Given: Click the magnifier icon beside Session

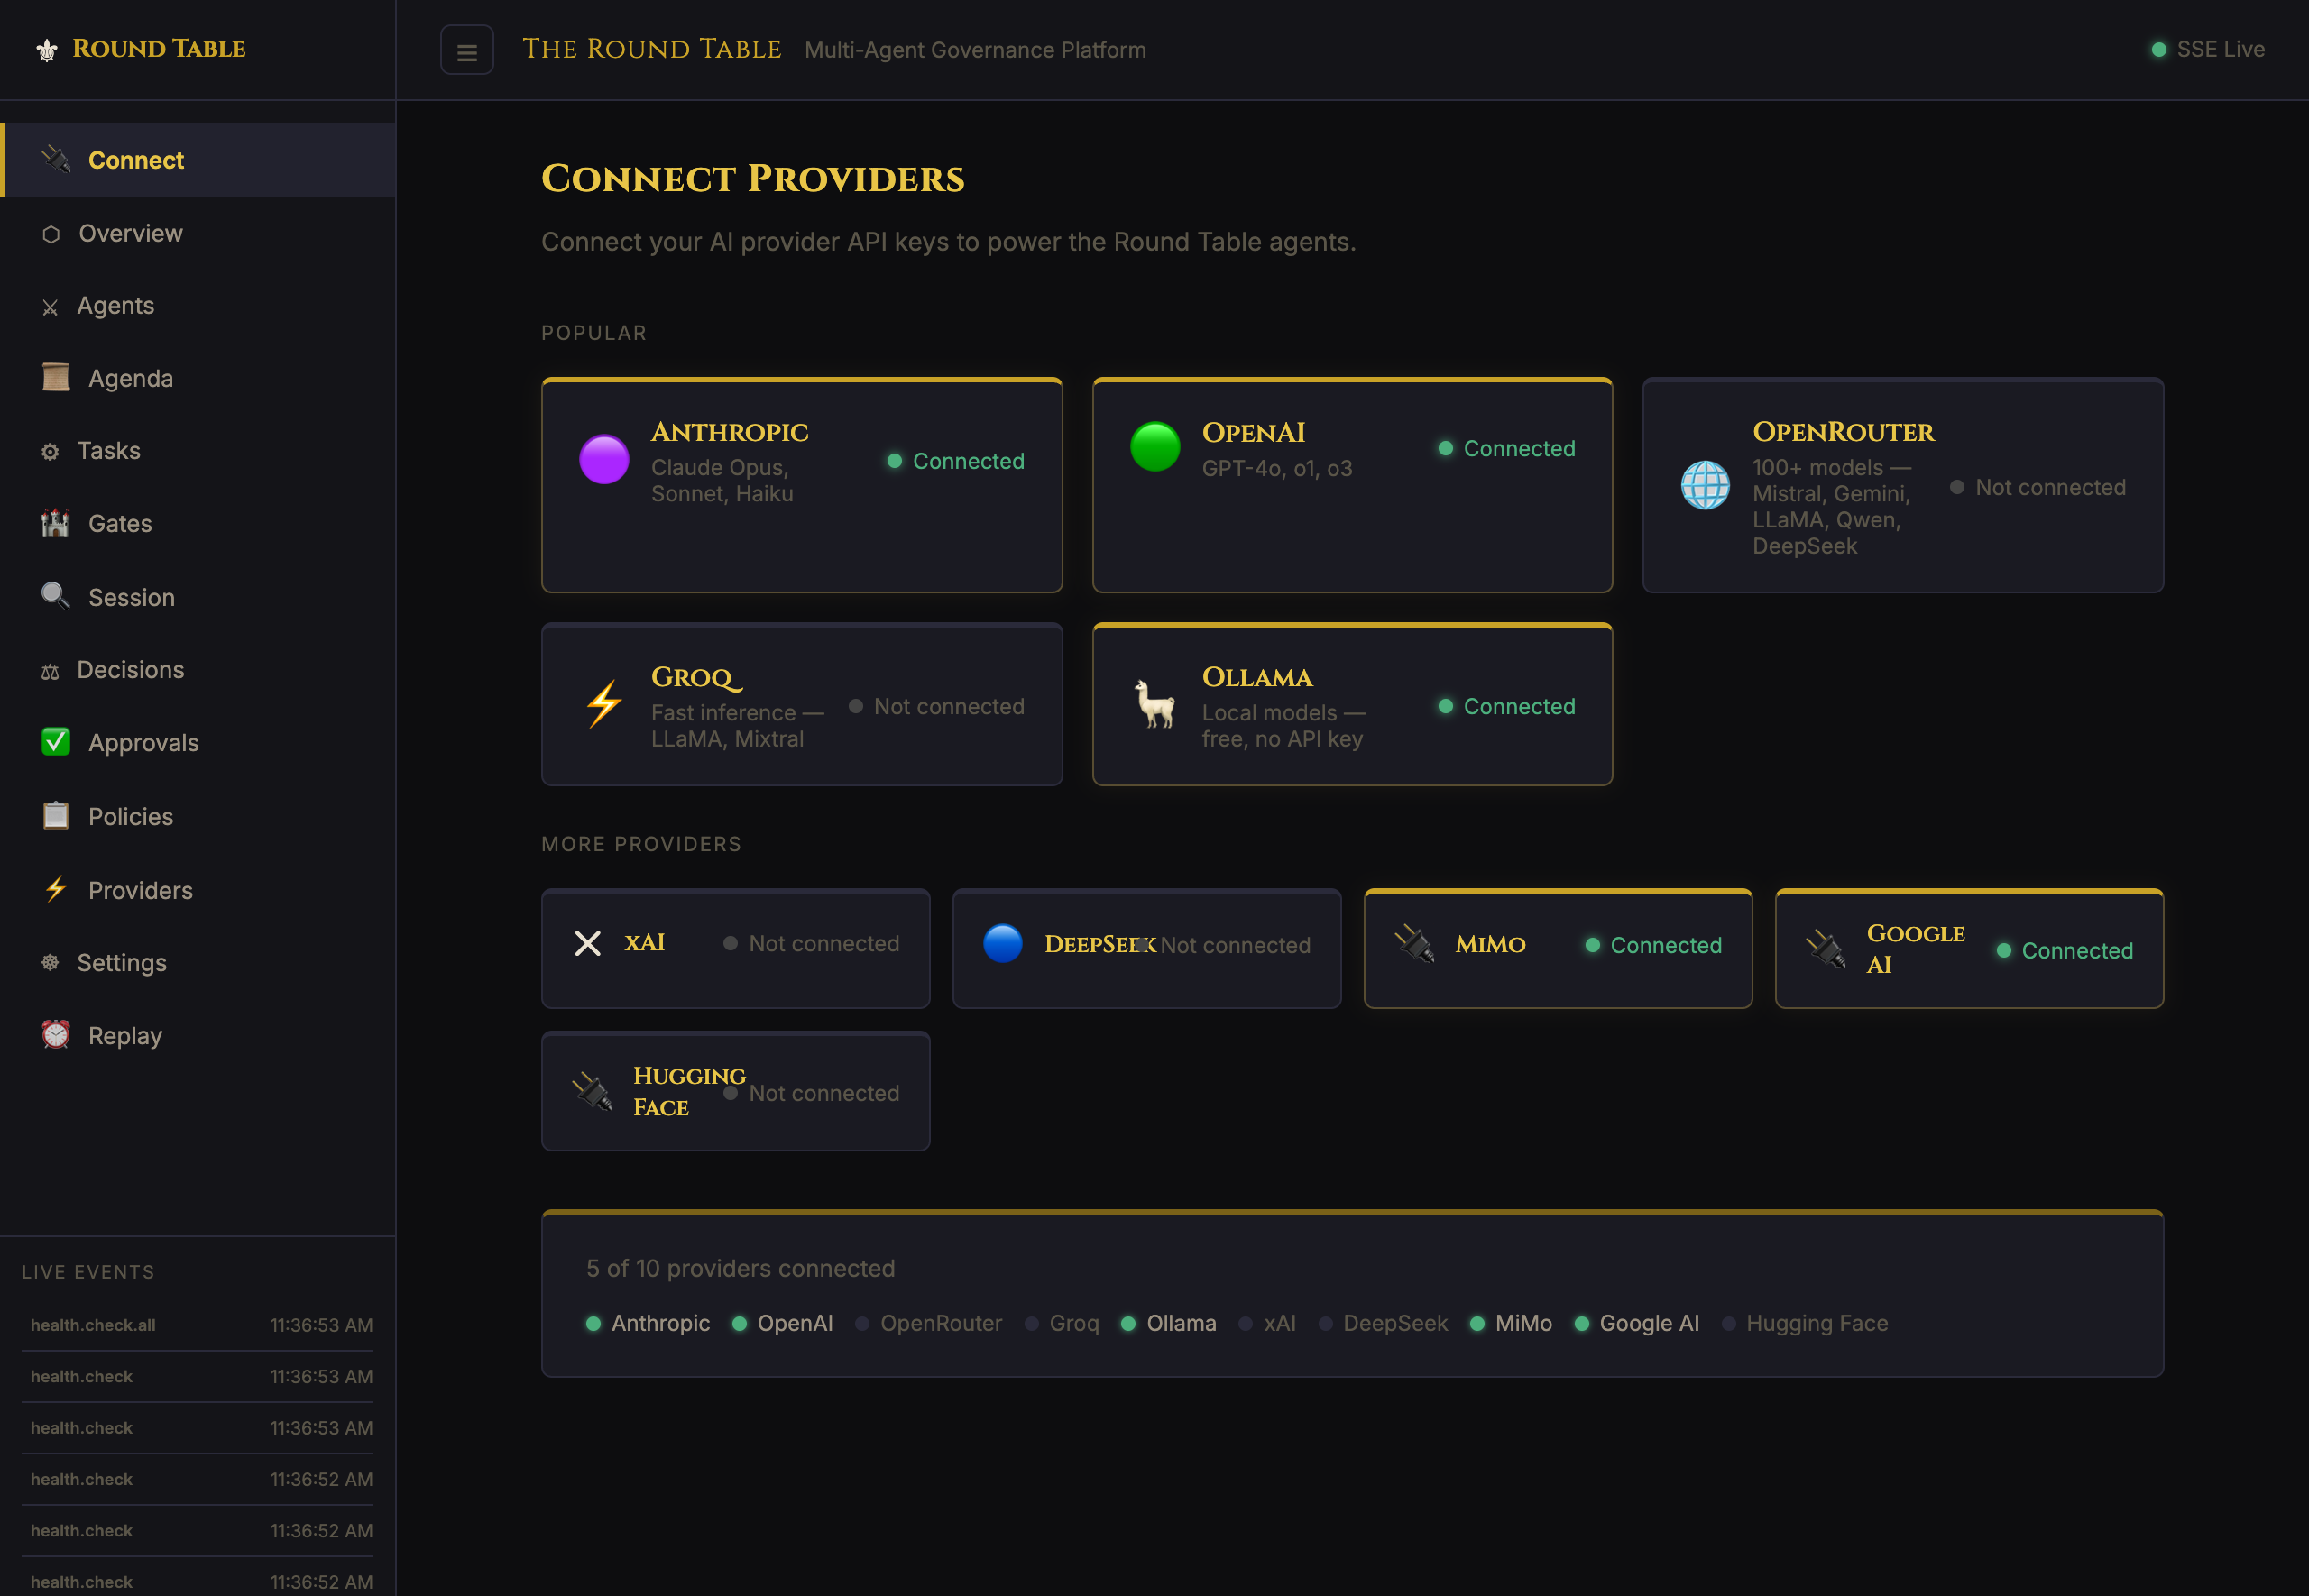Looking at the screenshot, I should pyautogui.click(x=56, y=596).
